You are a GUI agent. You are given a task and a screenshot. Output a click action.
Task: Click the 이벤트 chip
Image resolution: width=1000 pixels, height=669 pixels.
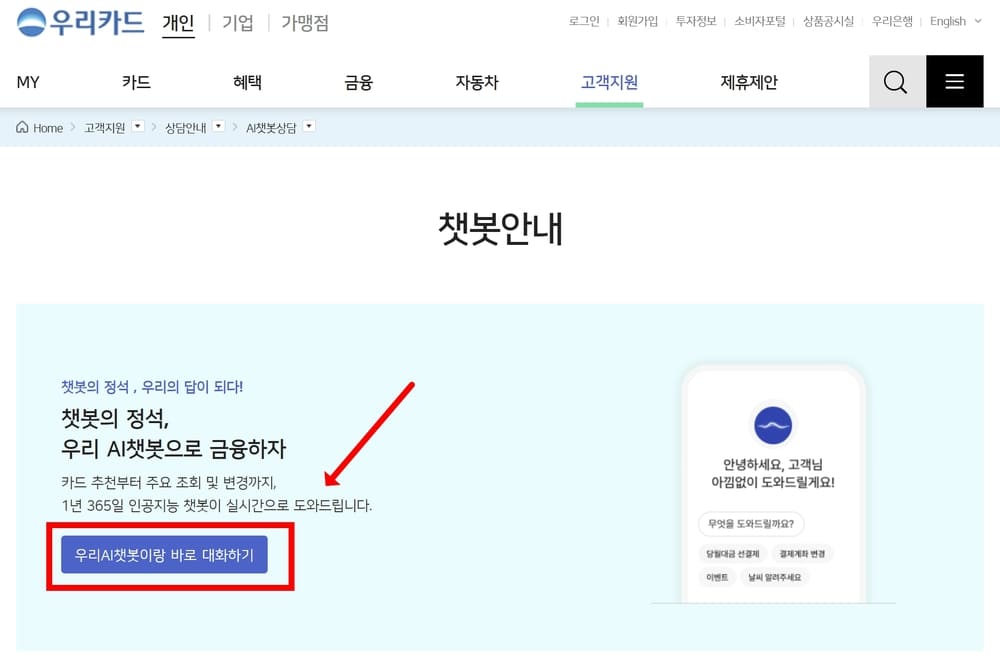(717, 577)
